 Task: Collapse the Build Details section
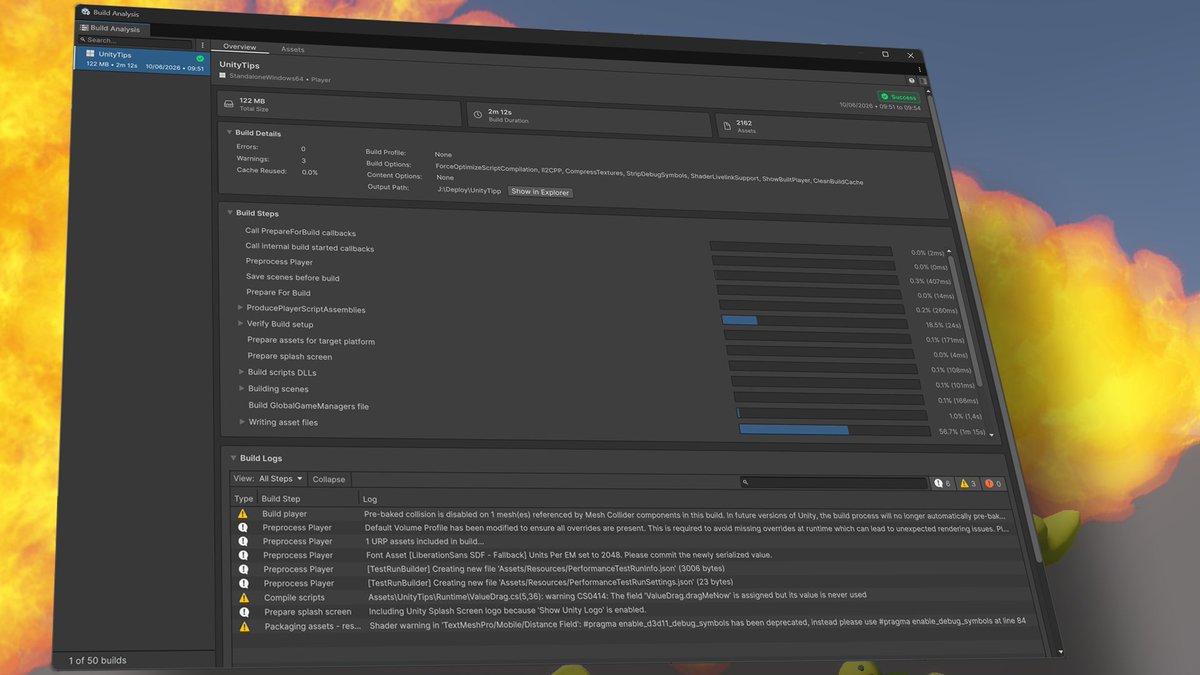click(229, 132)
